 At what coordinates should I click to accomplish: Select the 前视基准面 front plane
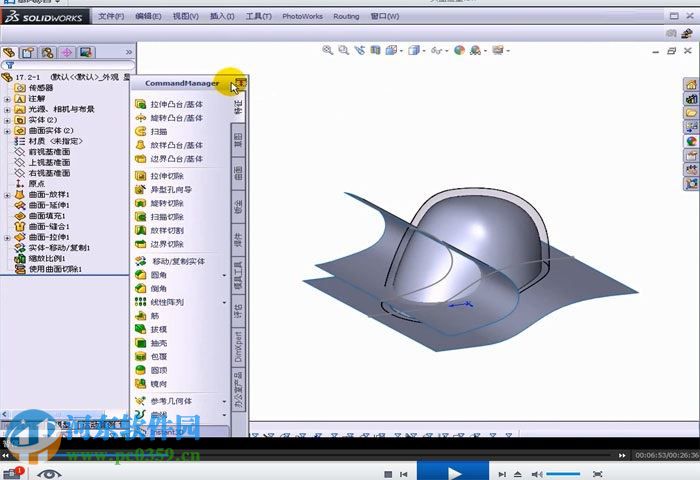point(42,152)
